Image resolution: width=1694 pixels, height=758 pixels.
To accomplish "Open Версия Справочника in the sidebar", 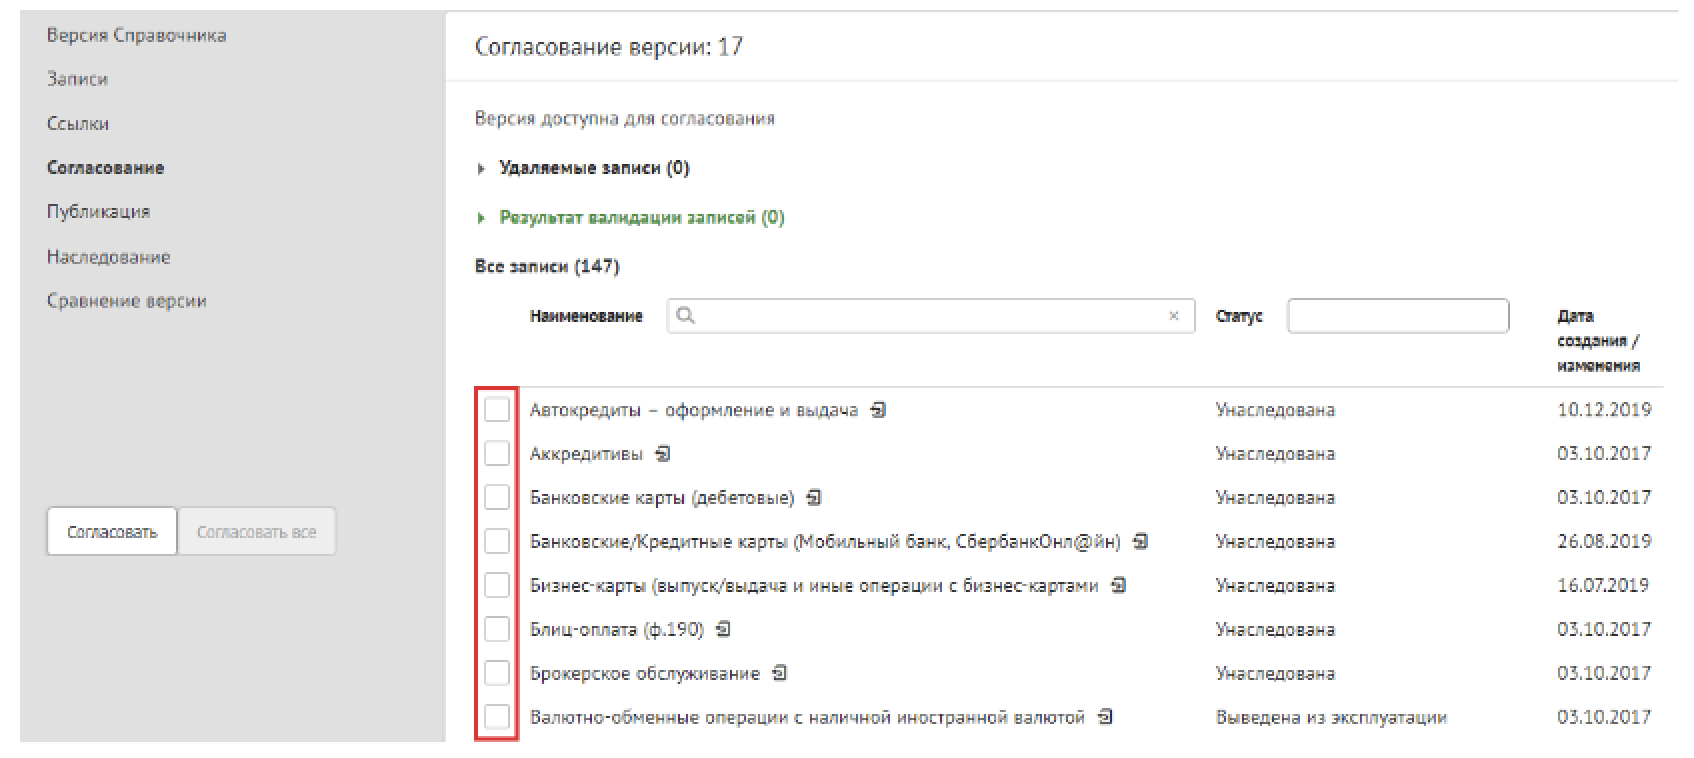I will click(x=136, y=35).
